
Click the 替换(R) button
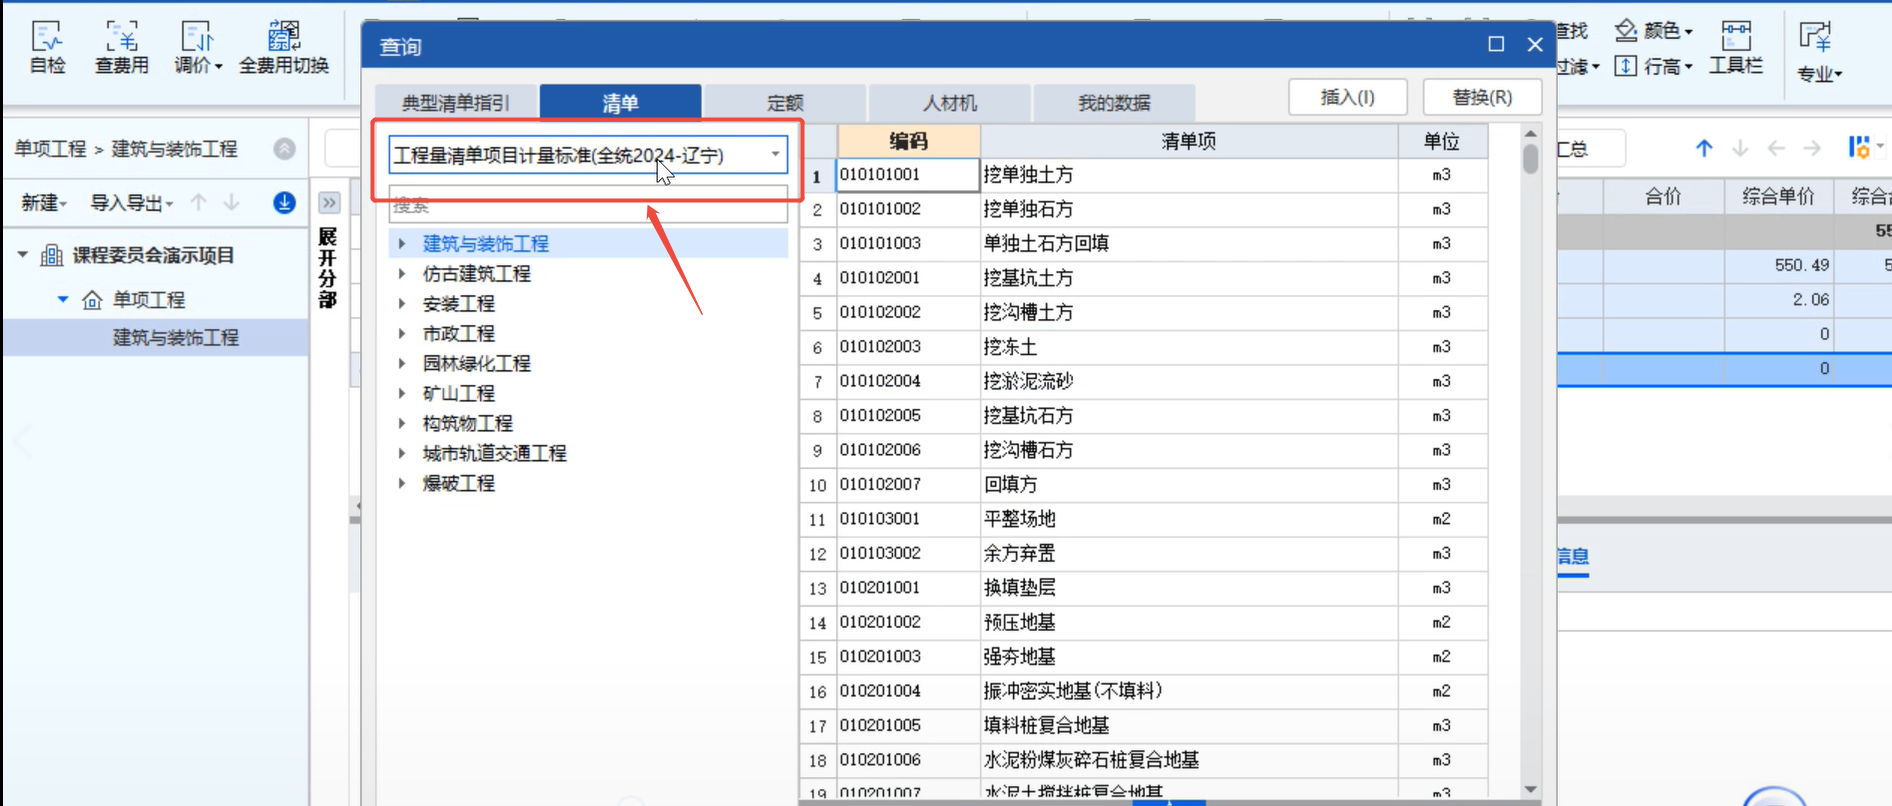pos(1482,97)
